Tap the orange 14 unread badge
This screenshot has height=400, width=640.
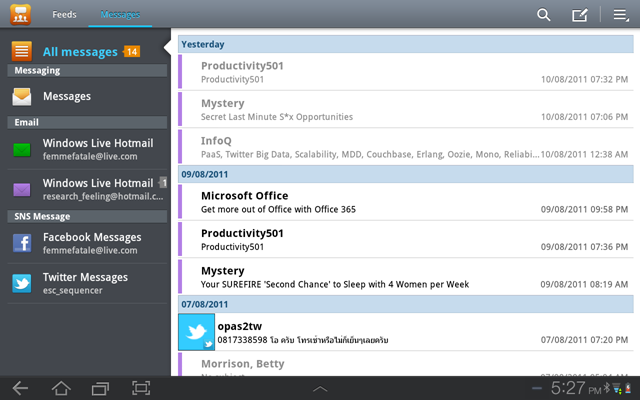pos(131,52)
